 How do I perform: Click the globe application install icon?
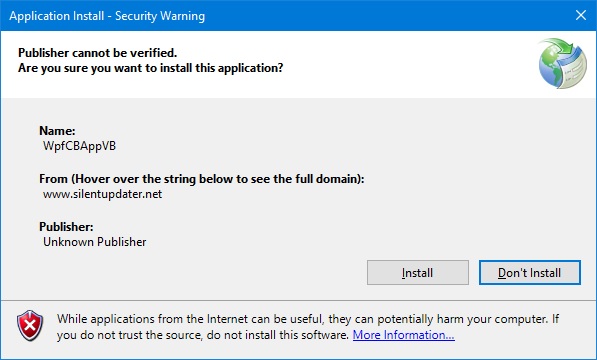[562, 63]
